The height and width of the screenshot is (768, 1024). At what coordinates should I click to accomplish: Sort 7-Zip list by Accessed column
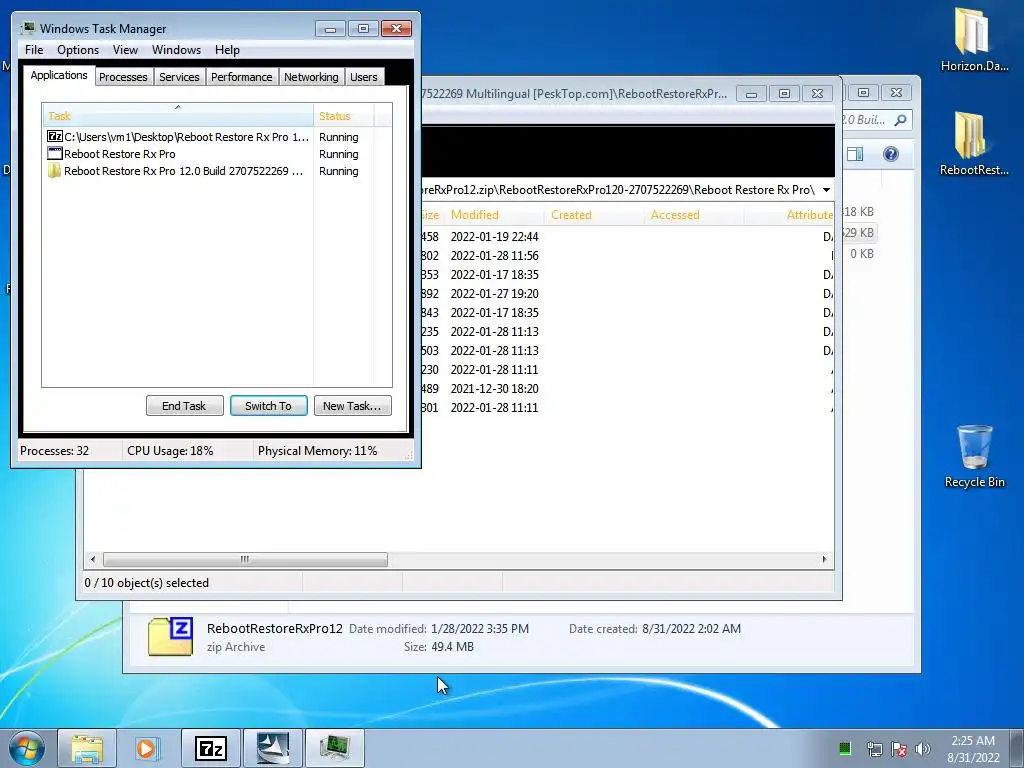[694, 215]
